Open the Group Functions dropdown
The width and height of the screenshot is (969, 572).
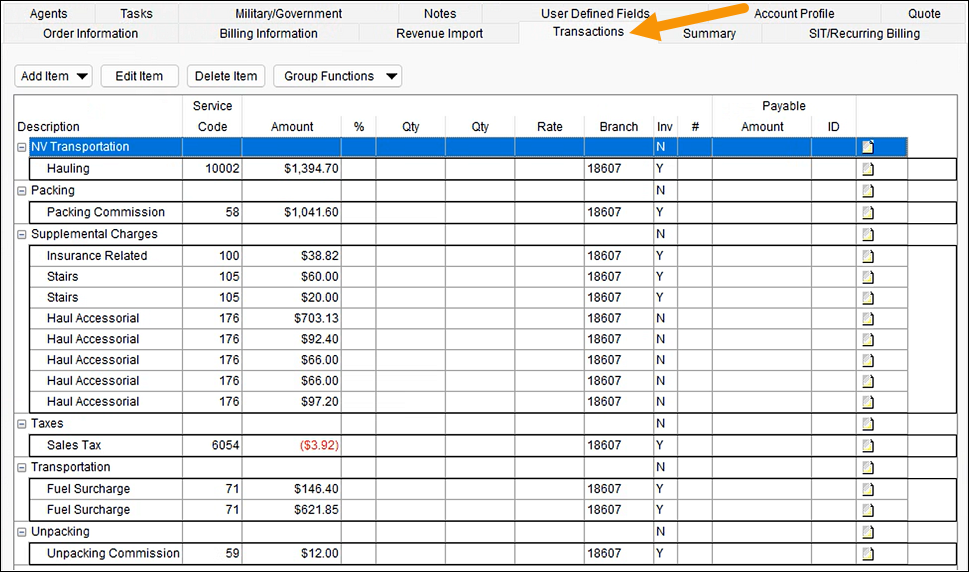click(x=337, y=76)
